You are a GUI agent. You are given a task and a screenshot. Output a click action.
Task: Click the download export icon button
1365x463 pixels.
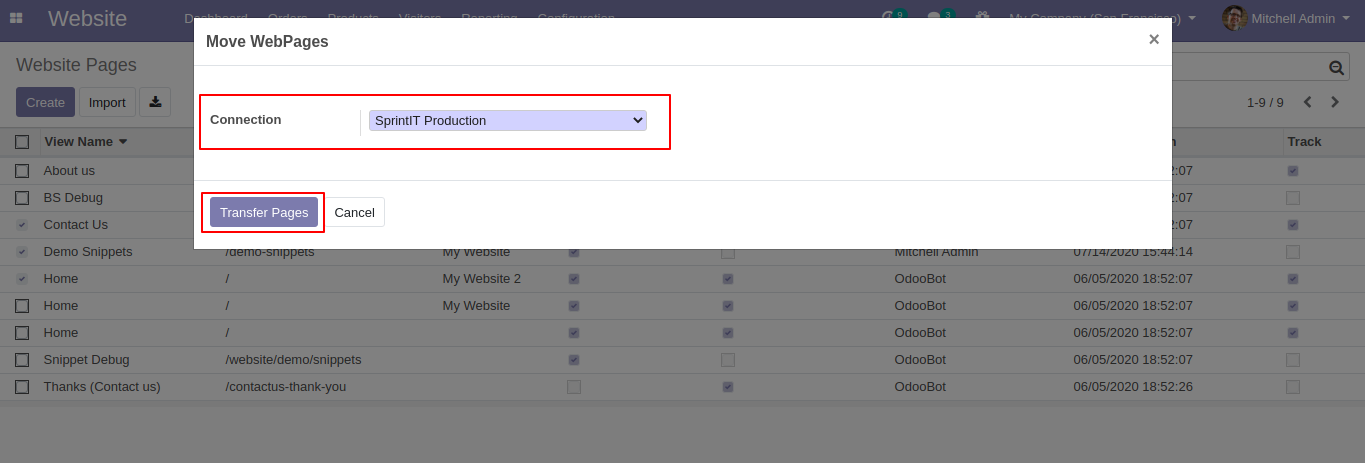(155, 102)
